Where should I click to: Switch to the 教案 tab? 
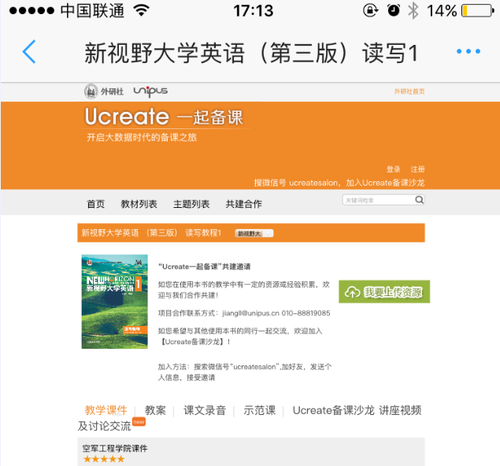155,410
